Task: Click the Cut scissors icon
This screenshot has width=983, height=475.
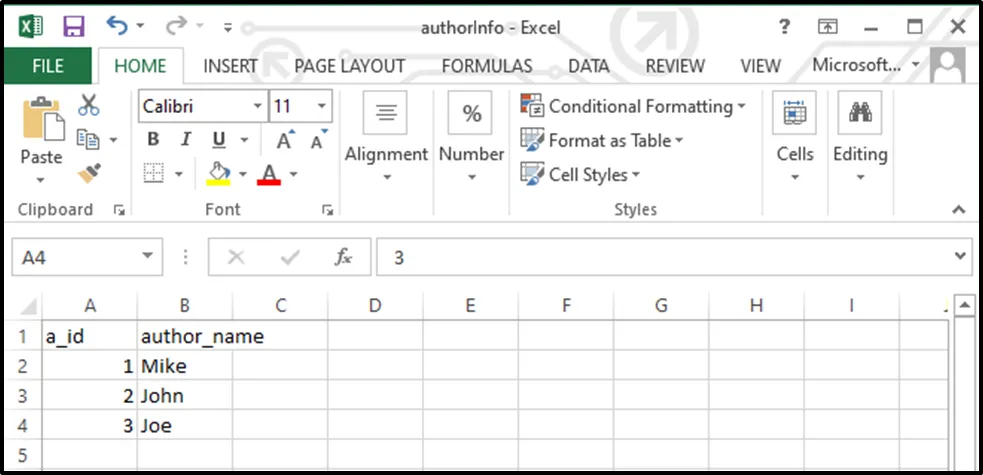Action: coord(89,105)
